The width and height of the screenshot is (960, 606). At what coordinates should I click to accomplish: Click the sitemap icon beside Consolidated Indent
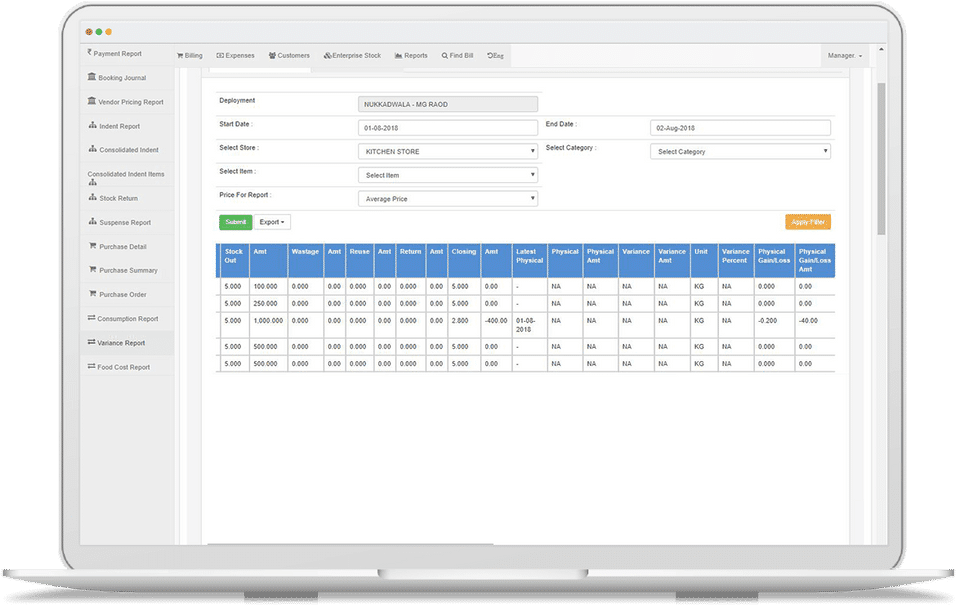pos(92,149)
